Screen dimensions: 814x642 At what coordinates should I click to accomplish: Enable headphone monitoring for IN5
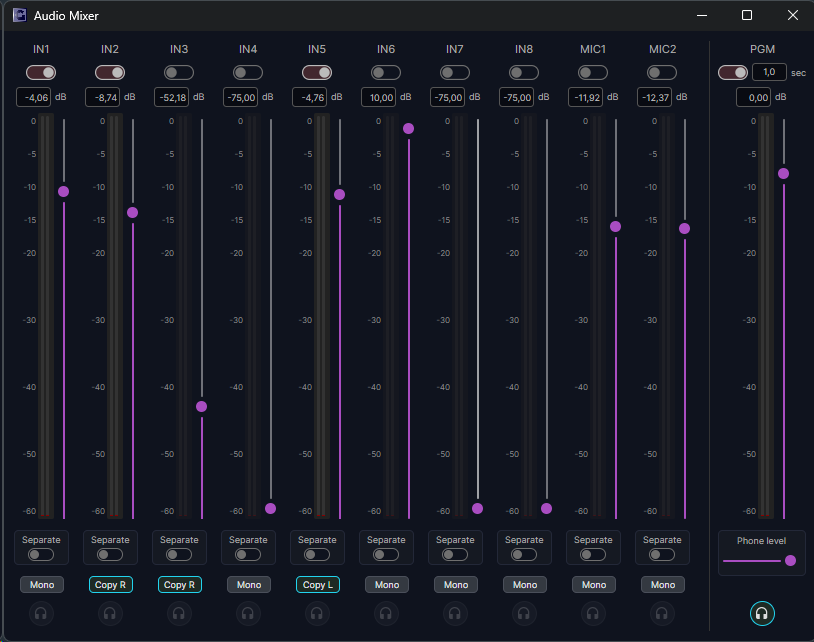pos(317,613)
